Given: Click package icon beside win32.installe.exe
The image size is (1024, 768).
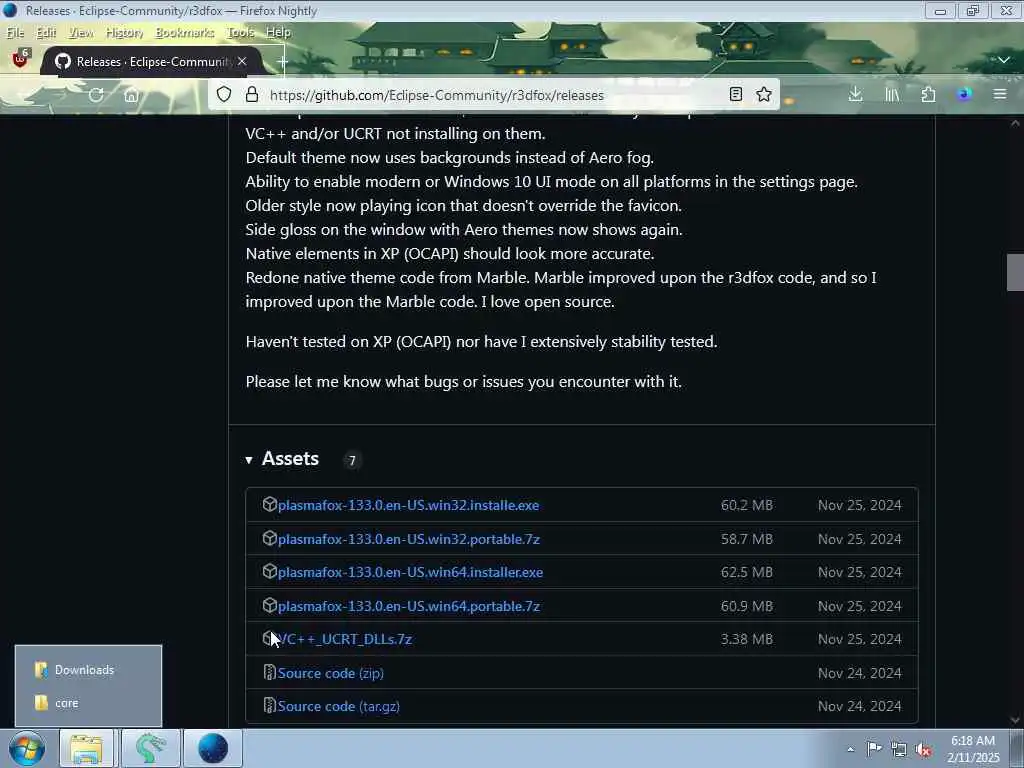Looking at the screenshot, I should coord(269,504).
